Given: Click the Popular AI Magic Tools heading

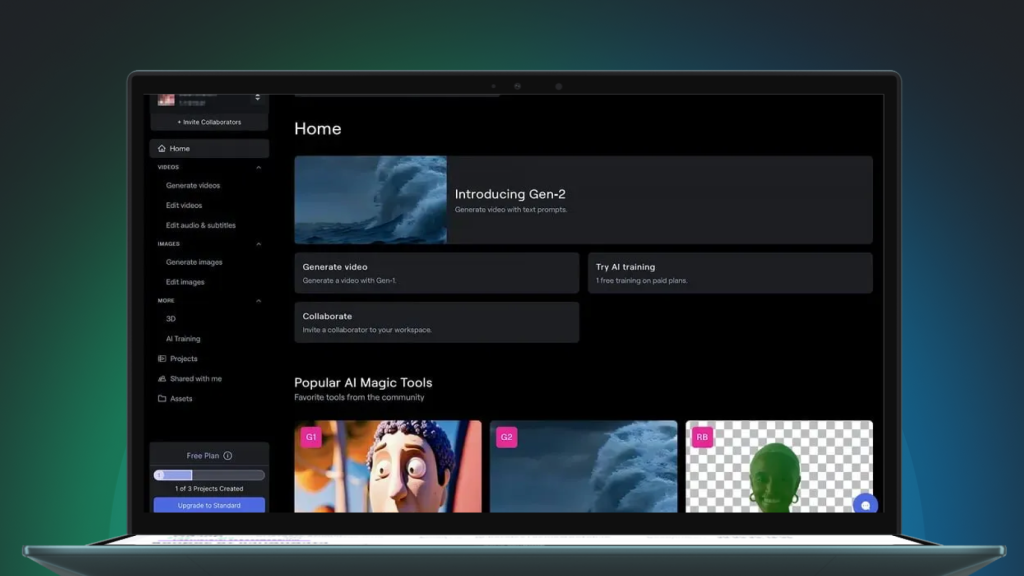Looking at the screenshot, I should coord(363,383).
